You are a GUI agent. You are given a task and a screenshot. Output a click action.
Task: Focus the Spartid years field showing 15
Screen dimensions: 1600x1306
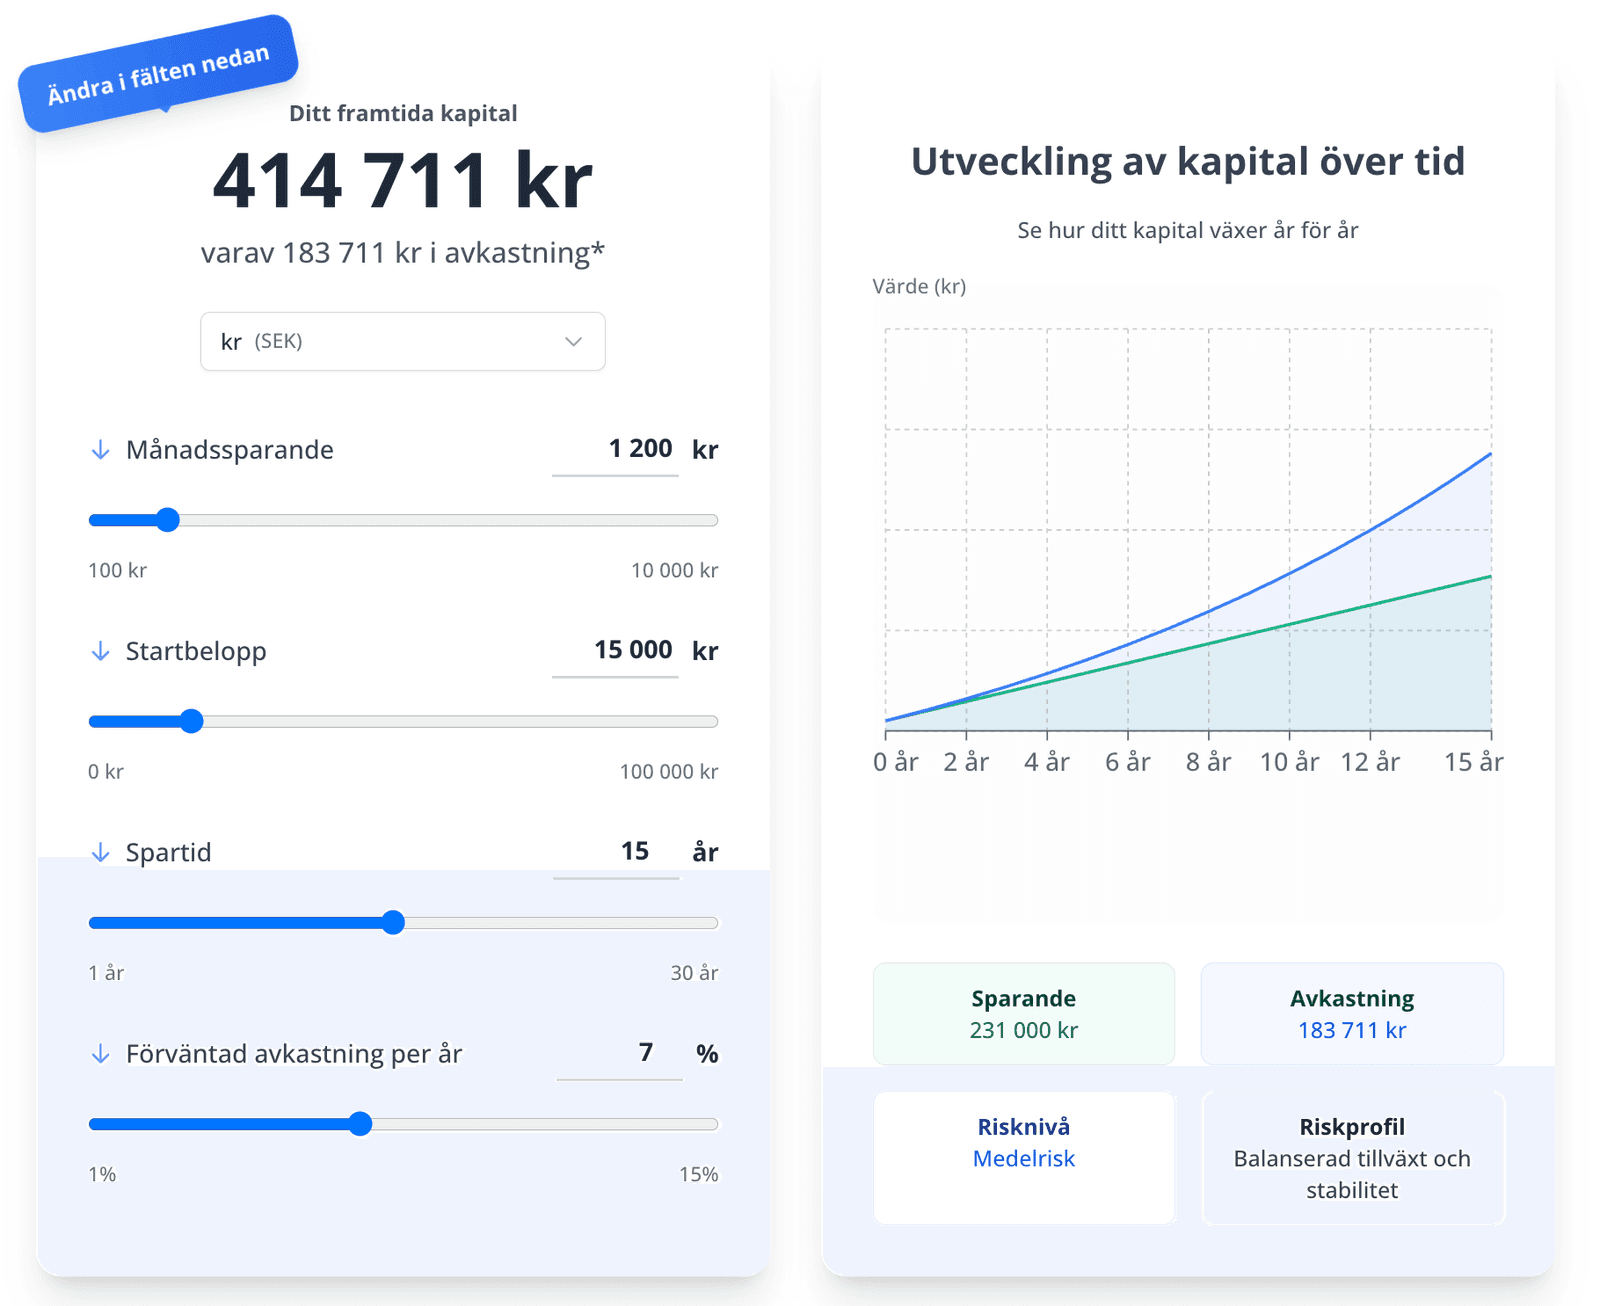tap(616, 852)
